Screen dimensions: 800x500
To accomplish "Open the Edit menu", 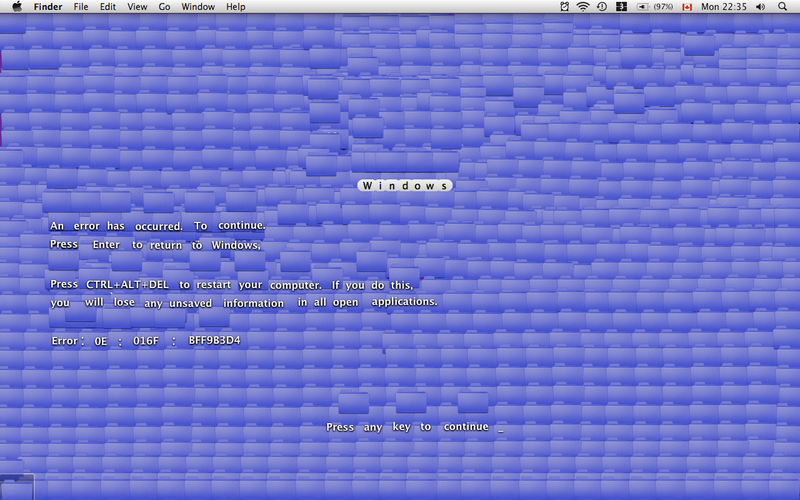I will coord(108,7).
